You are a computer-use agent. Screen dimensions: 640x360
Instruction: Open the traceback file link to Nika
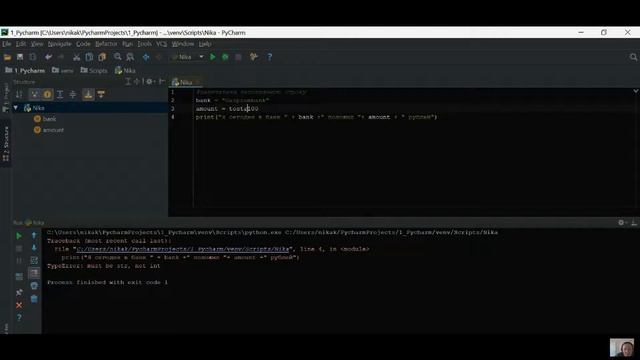[x=183, y=249]
